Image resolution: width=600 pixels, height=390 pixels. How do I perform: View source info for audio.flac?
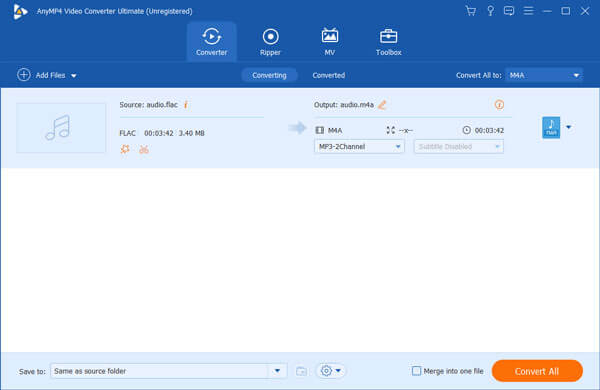tap(186, 105)
